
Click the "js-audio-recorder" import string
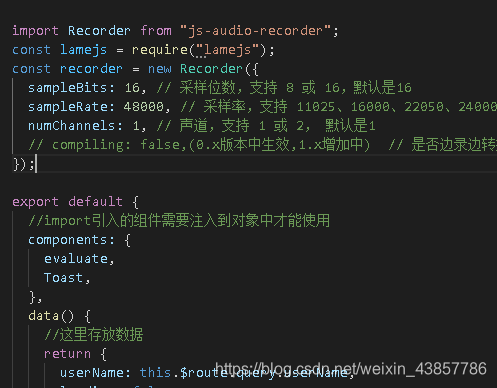coord(255,31)
